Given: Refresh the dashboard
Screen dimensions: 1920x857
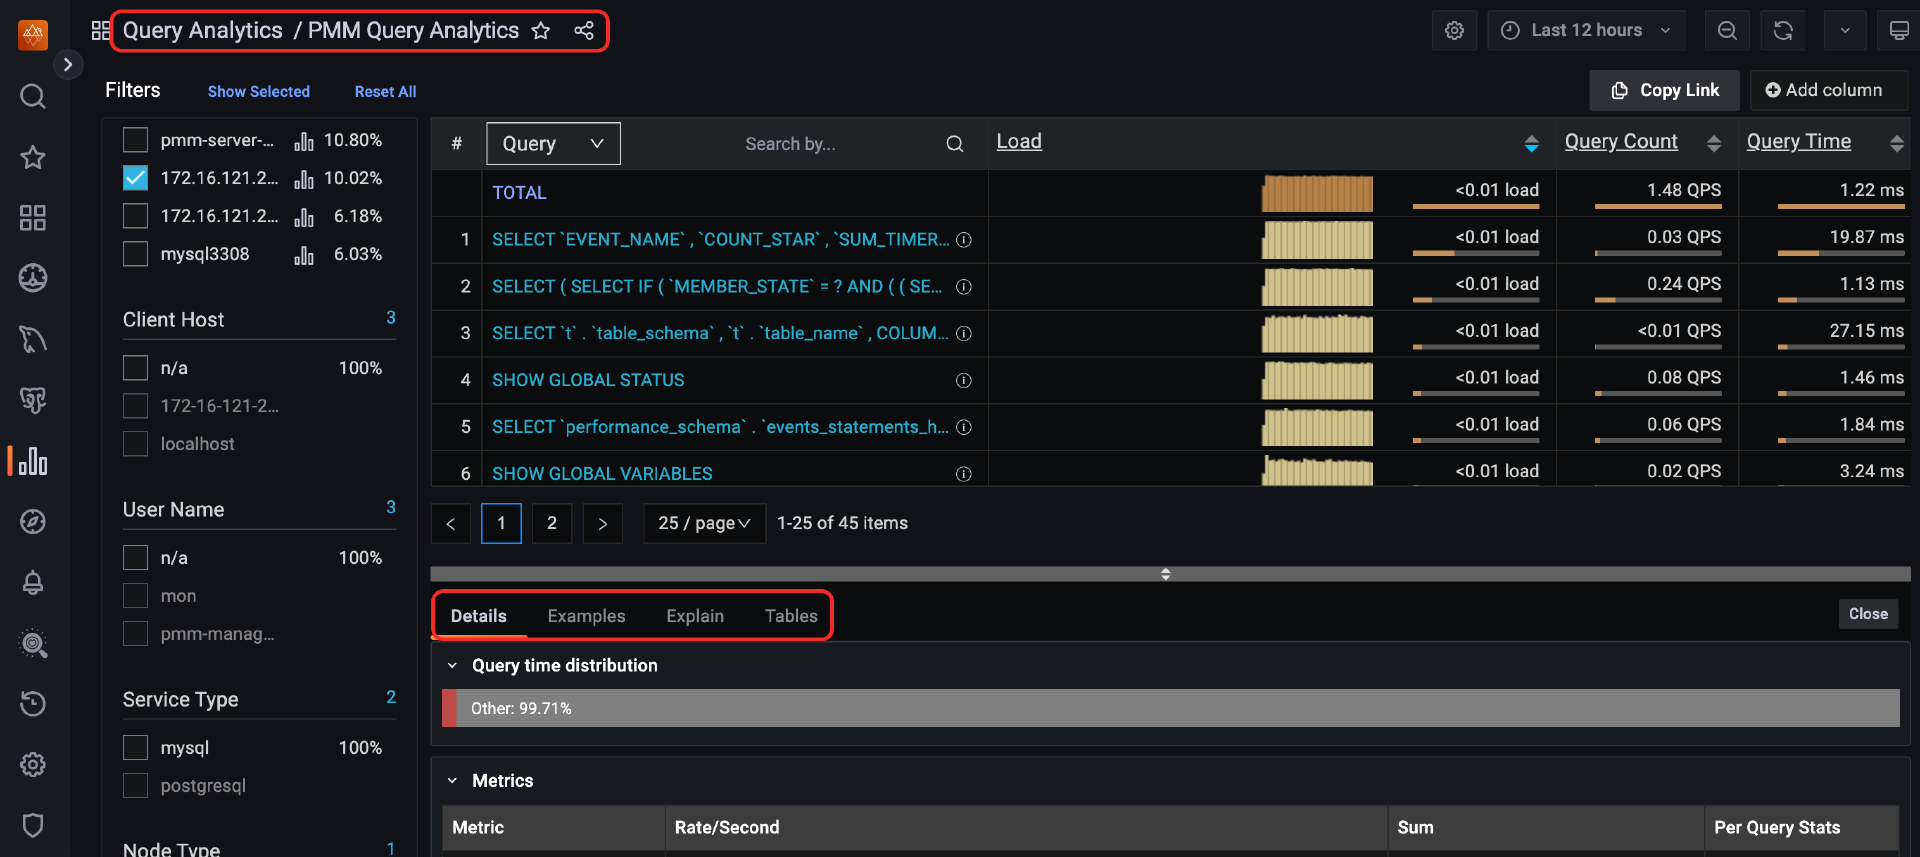Looking at the screenshot, I should (1783, 31).
